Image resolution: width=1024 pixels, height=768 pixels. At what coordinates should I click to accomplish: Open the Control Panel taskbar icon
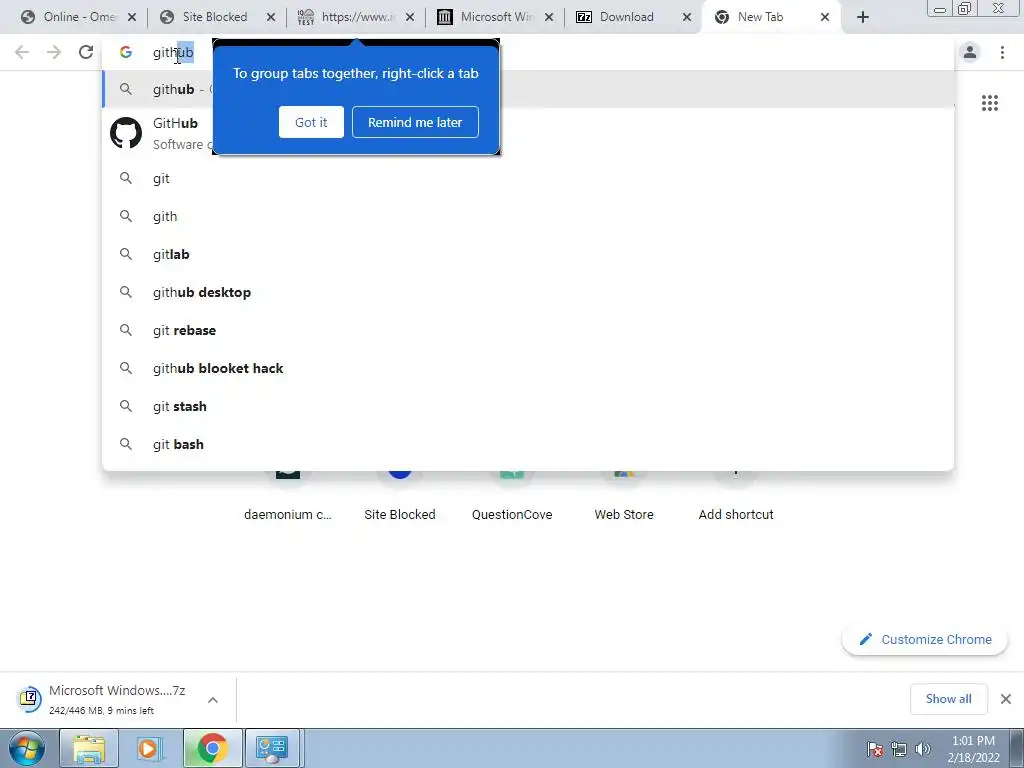click(272, 748)
